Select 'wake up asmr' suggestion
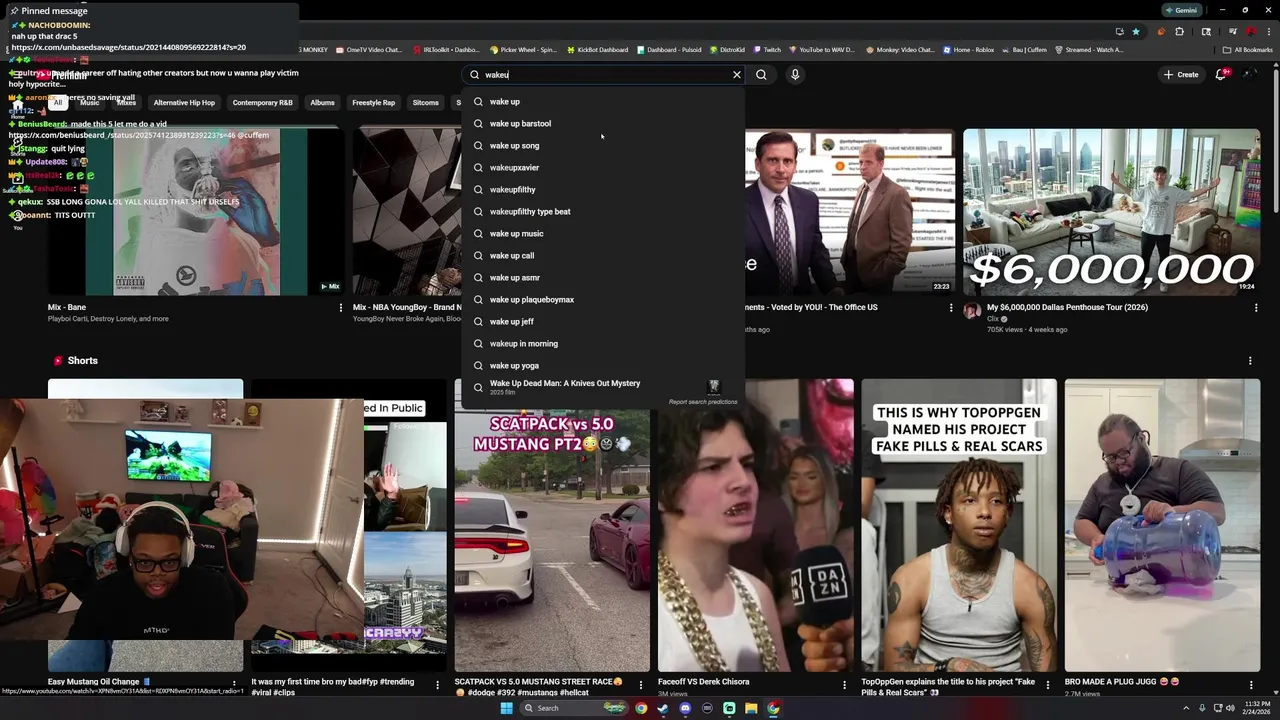 [603, 277]
